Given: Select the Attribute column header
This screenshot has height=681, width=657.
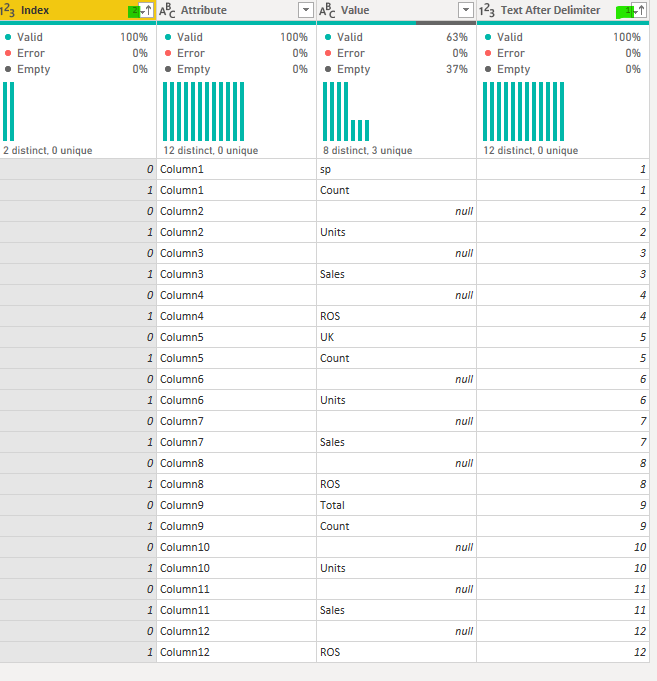Looking at the screenshot, I should coord(236,10).
